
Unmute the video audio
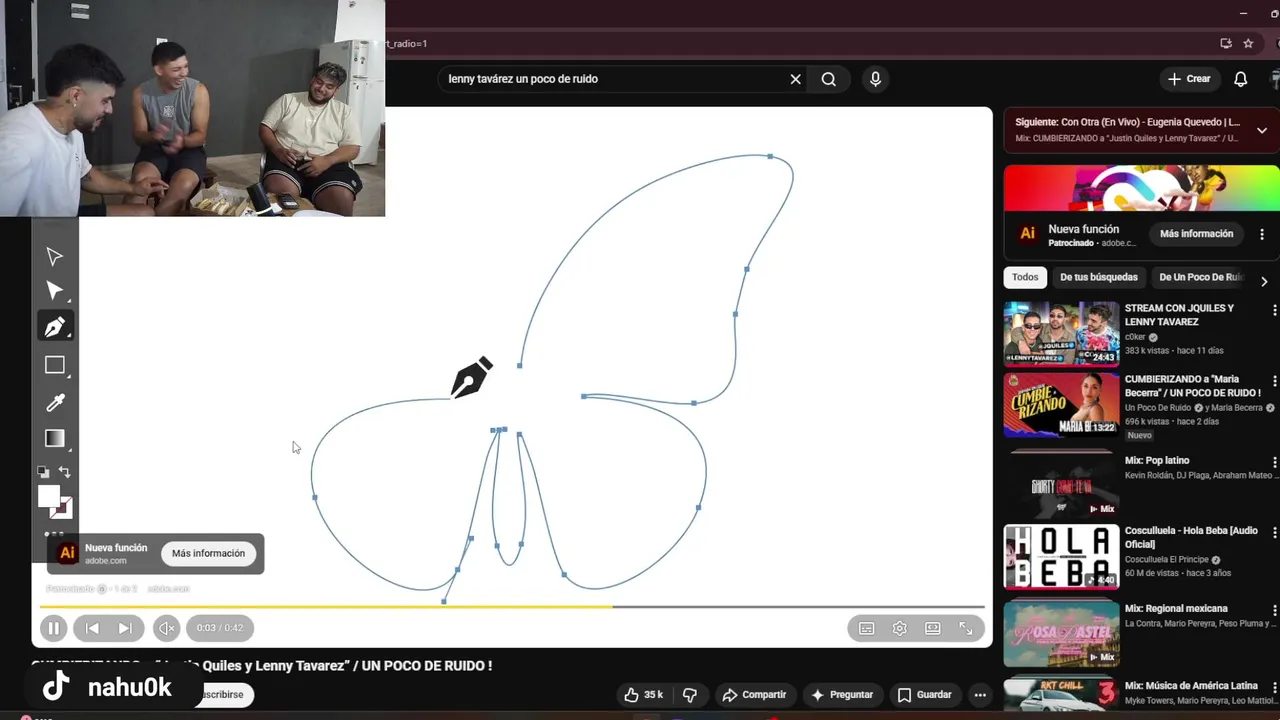click(x=167, y=628)
